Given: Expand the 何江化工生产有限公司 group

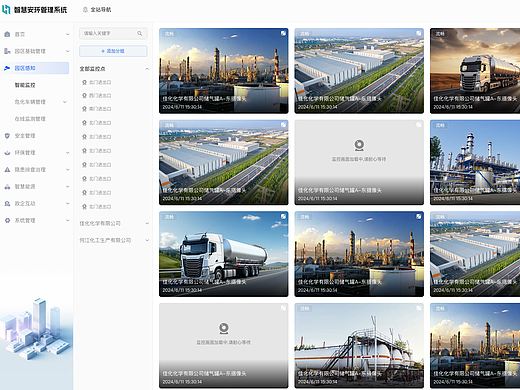Looking at the screenshot, I should [x=147, y=240].
